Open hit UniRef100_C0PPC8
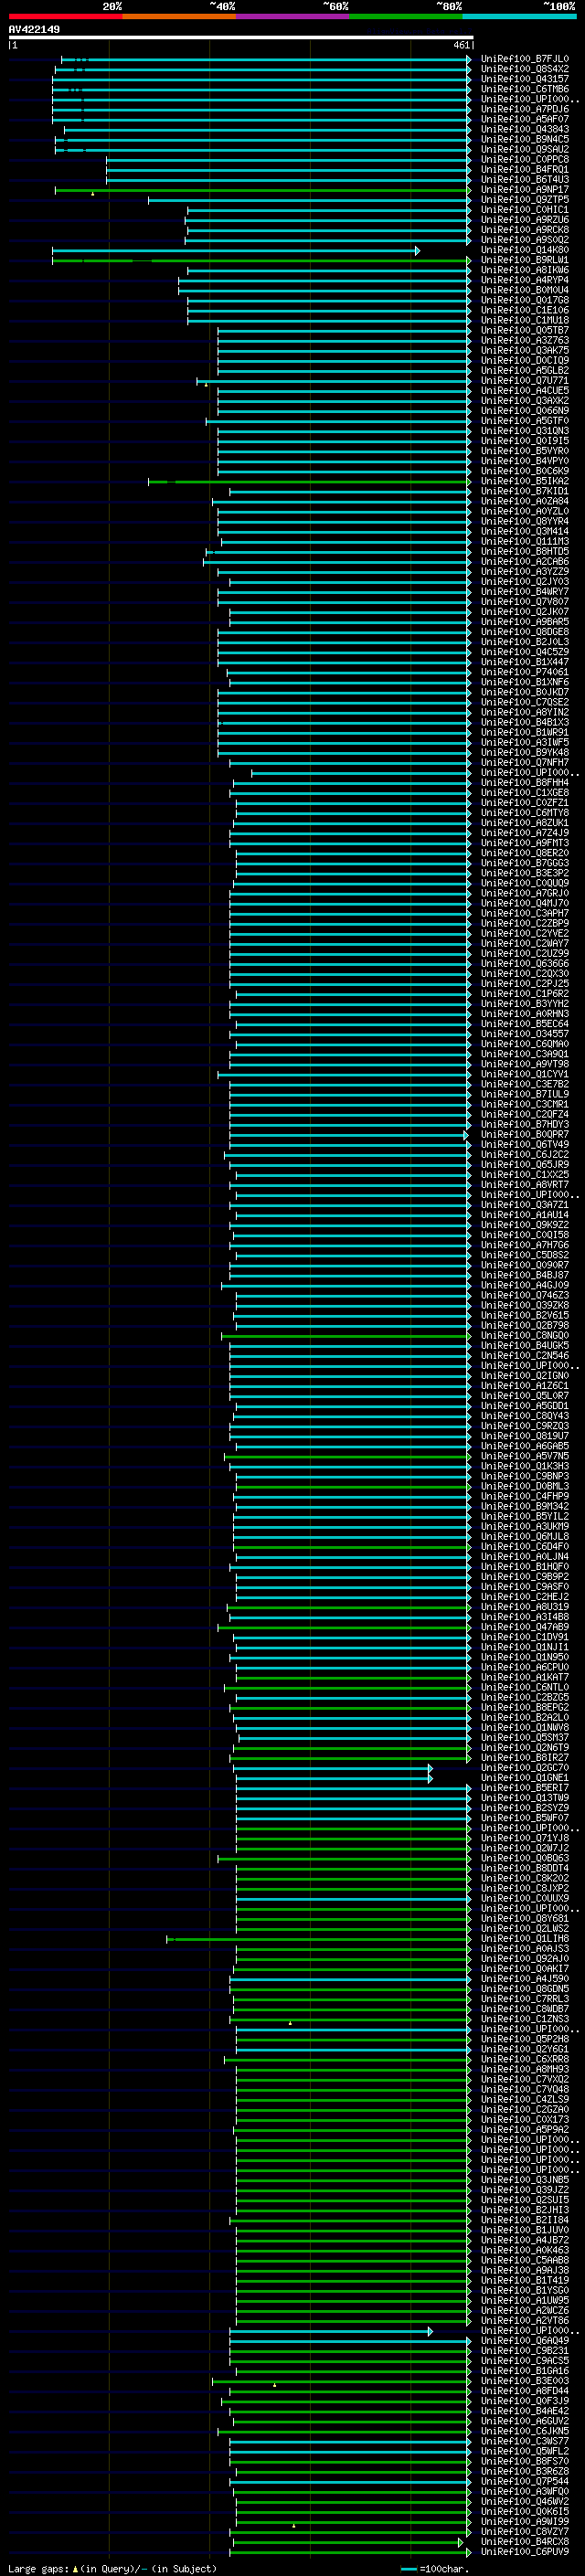 coord(524,159)
